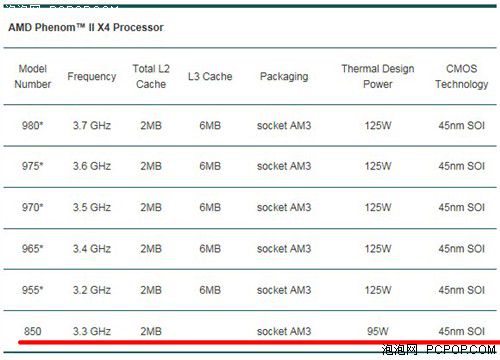Select model number 850
This screenshot has height=360, width=500.
(32, 331)
